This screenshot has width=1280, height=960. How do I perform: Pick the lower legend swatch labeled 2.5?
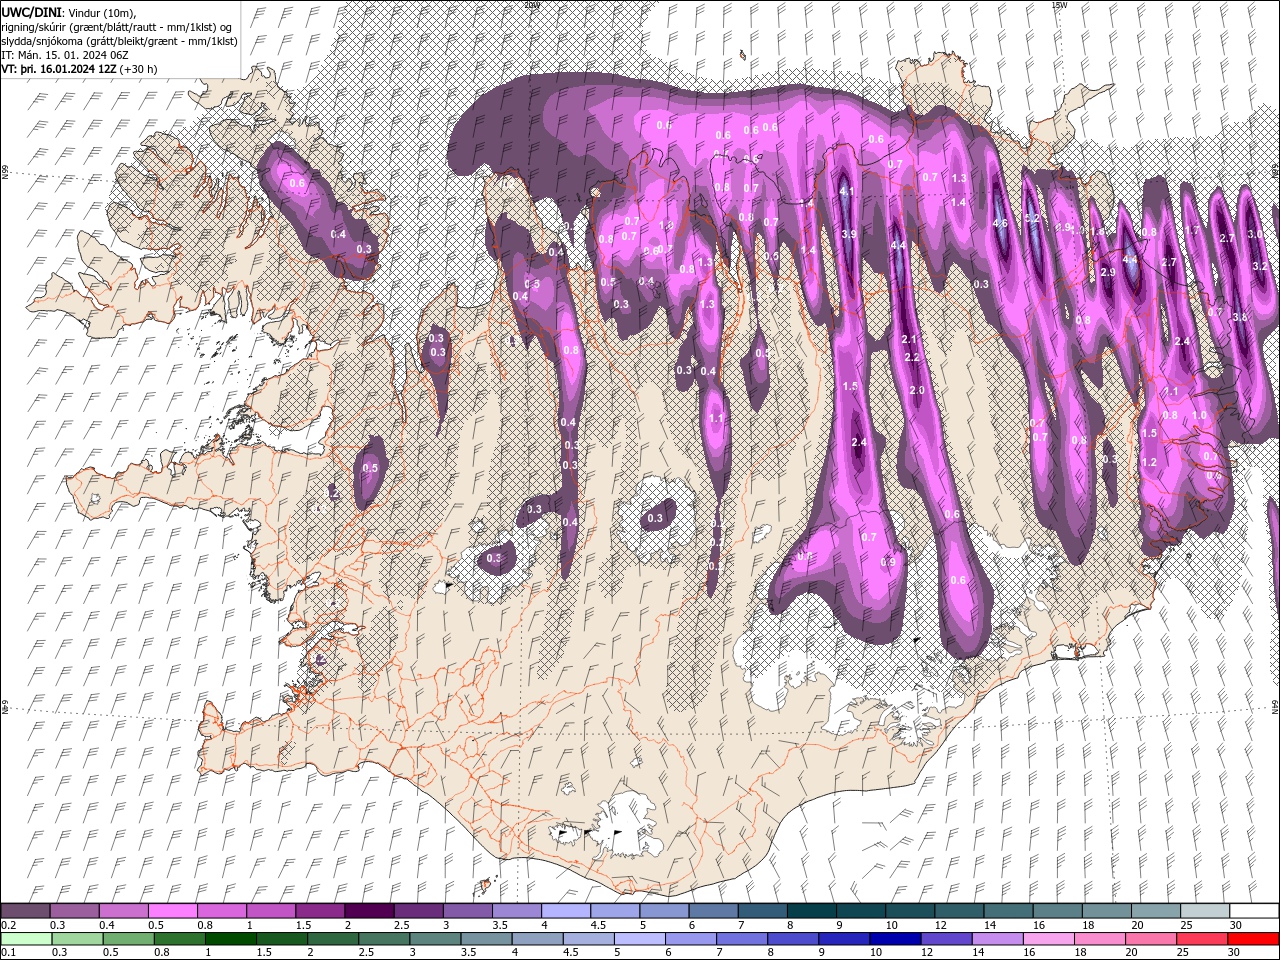pos(384,939)
